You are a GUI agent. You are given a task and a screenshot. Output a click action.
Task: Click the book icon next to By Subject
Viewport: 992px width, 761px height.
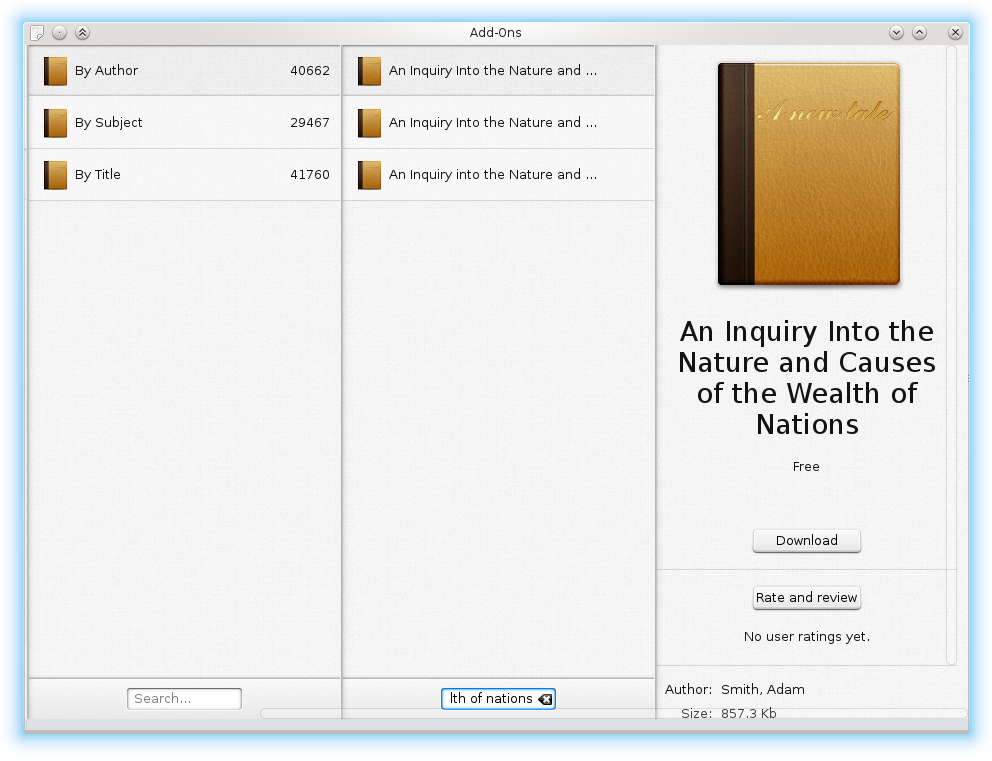(x=55, y=123)
